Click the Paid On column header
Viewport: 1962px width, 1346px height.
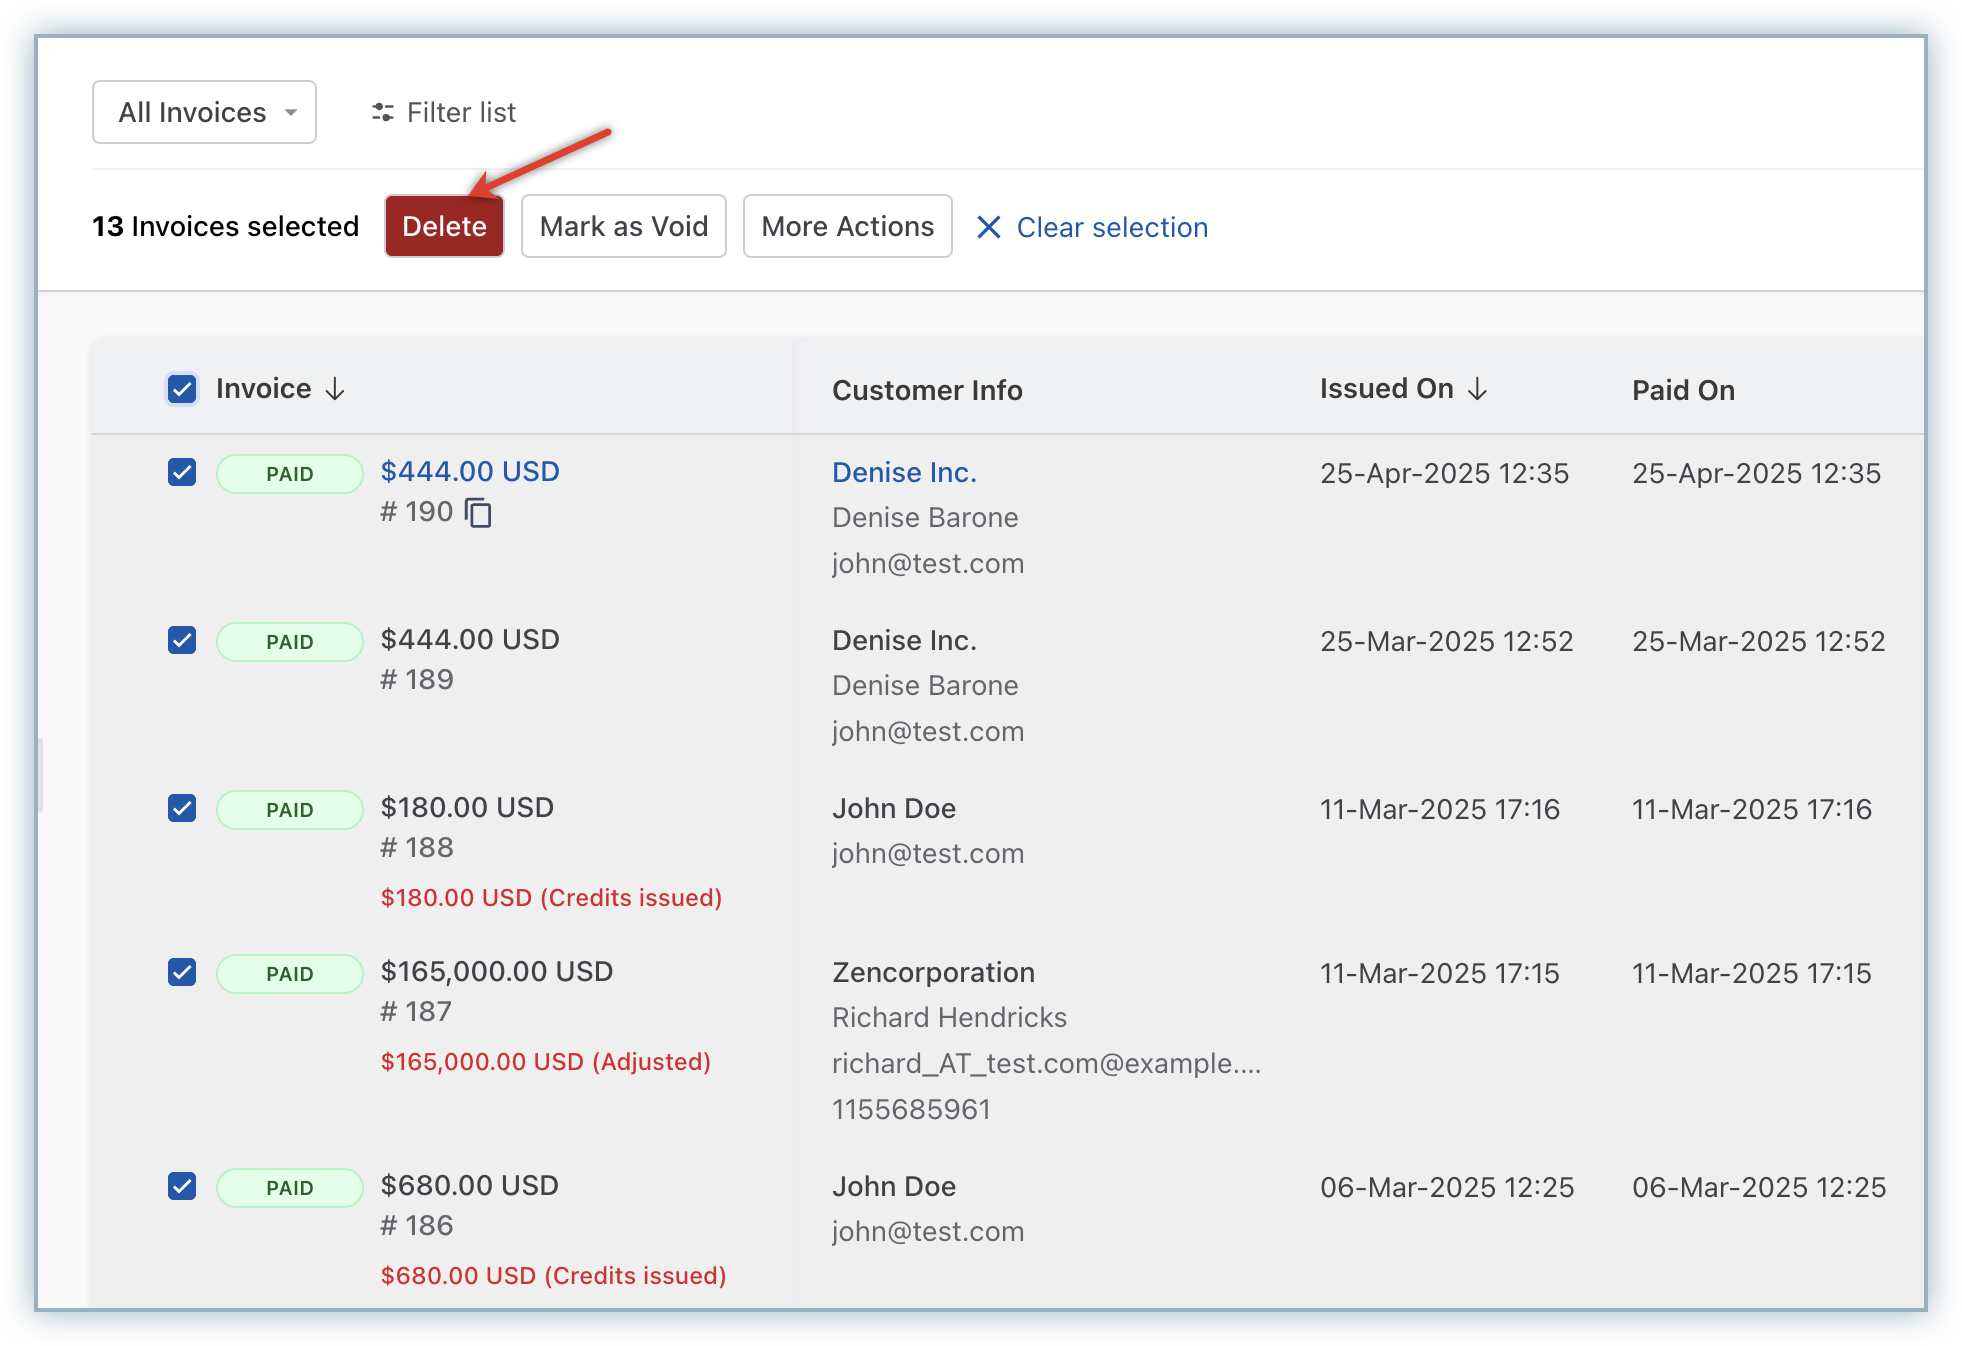(x=1683, y=390)
